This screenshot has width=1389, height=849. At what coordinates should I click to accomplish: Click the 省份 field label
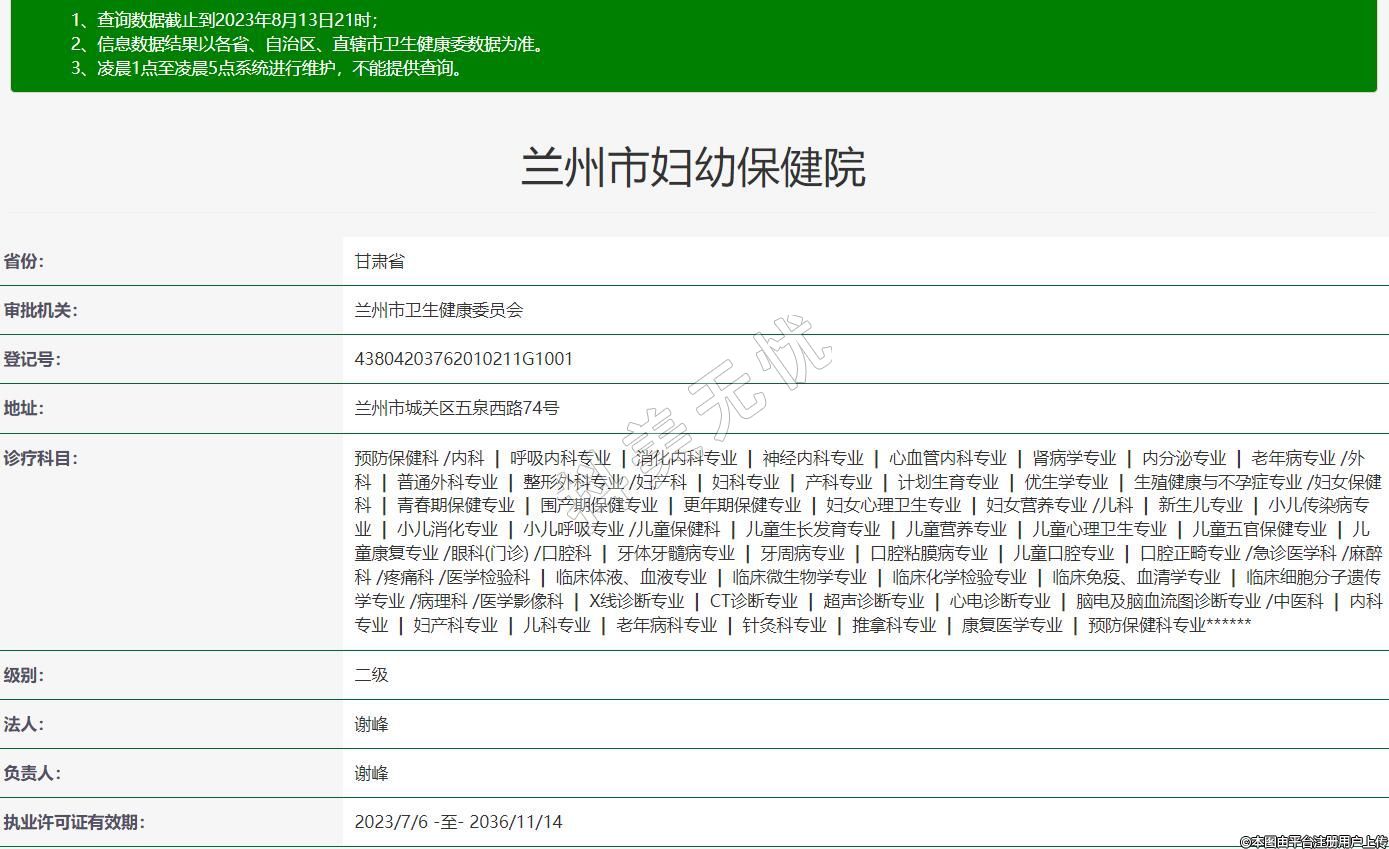24,261
